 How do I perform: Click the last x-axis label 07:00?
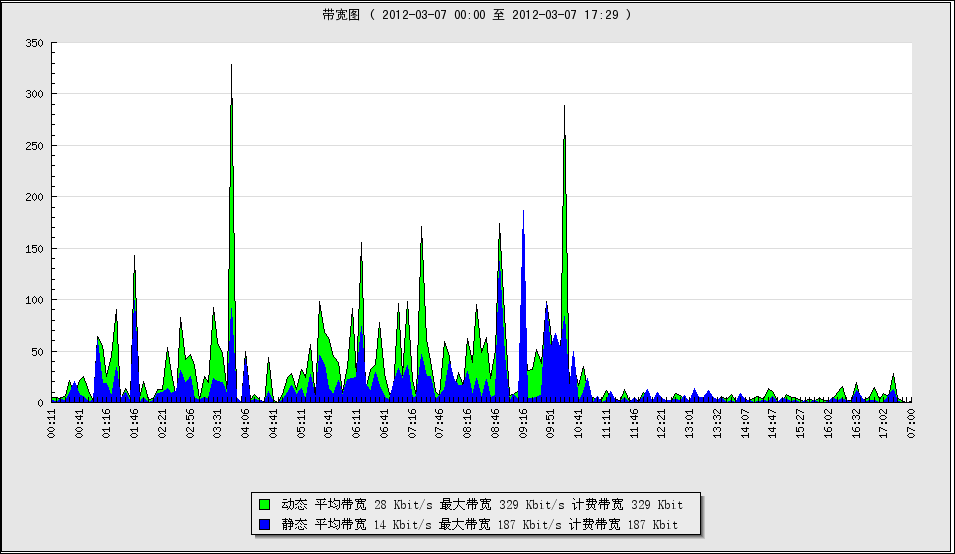911,423
